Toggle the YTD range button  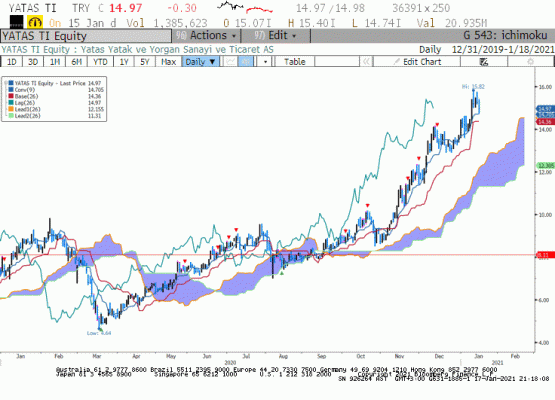tap(100, 62)
